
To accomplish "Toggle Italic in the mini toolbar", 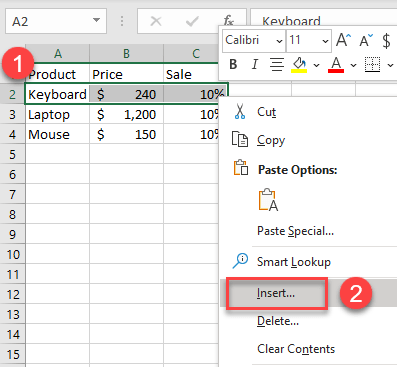I will (255, 64).
